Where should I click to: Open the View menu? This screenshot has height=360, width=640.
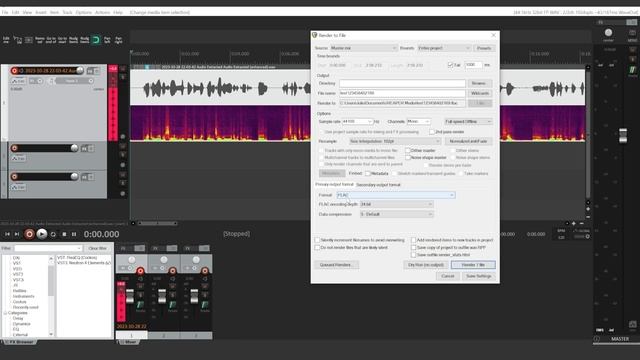[x=27, y=13]
